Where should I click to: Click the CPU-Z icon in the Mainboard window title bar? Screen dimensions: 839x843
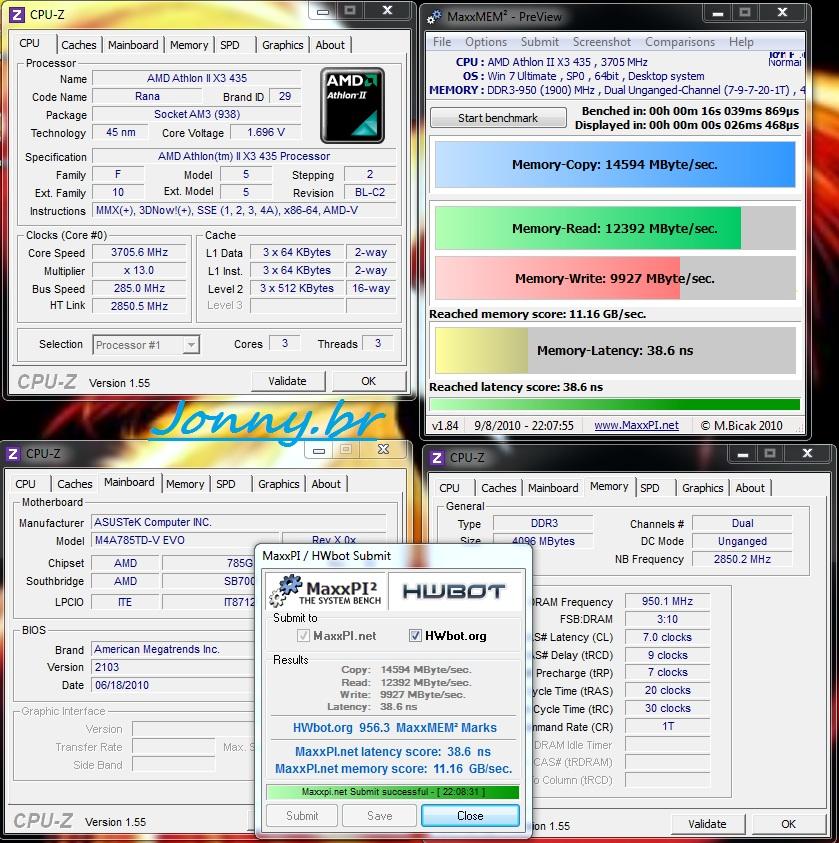[13, 454]
